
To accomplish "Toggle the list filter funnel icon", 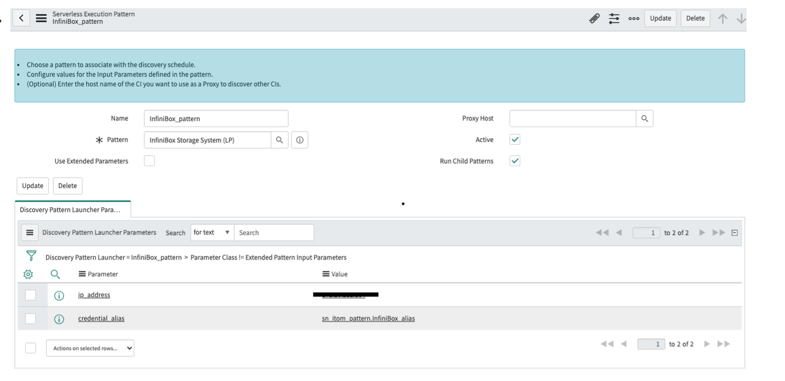I will pos(31,256).
